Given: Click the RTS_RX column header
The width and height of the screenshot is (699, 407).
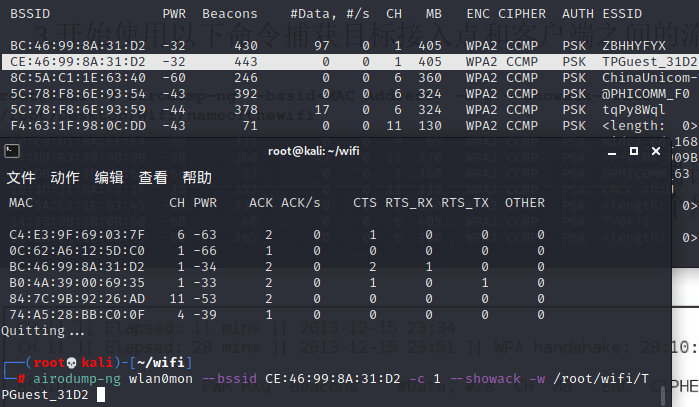Looking at the screenshot, I should pyautogui.click(x=409, y=203).
